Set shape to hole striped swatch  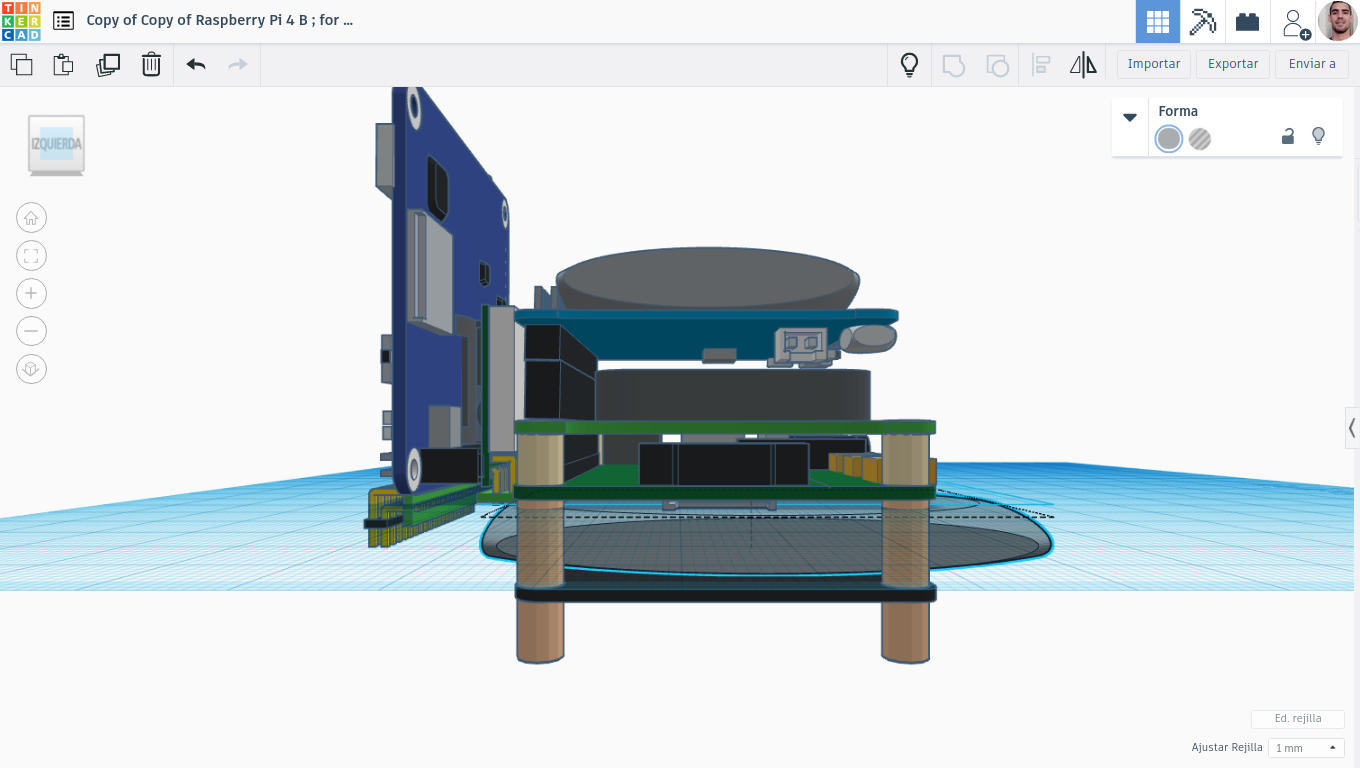coord(1200,139)
